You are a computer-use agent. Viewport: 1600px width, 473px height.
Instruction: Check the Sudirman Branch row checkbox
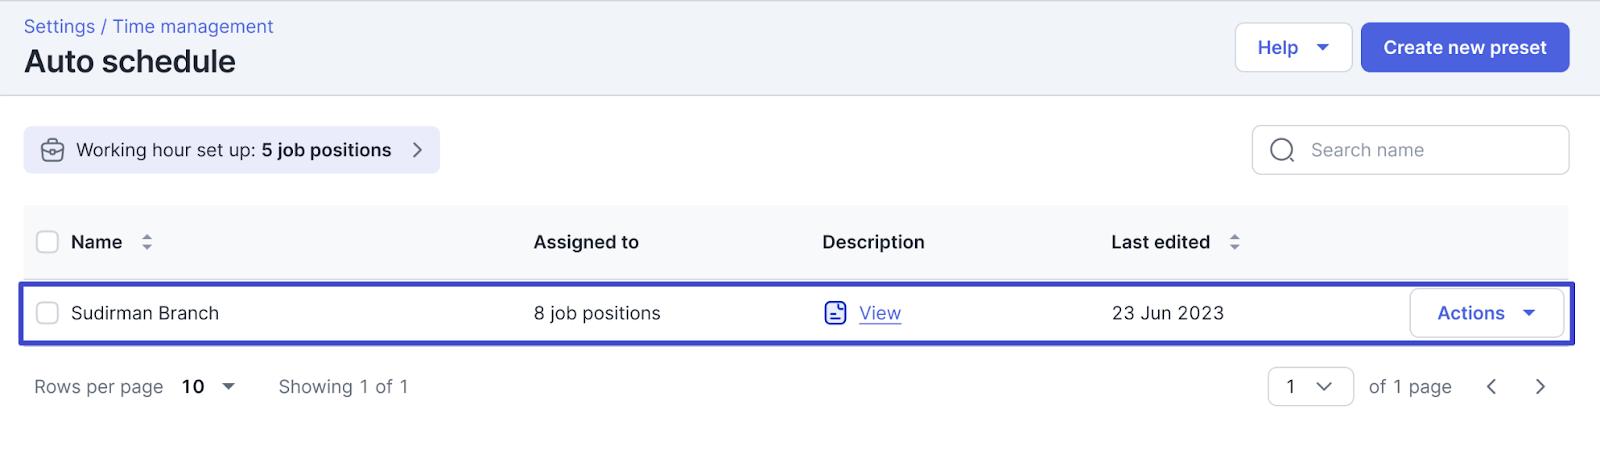[47, 313]
